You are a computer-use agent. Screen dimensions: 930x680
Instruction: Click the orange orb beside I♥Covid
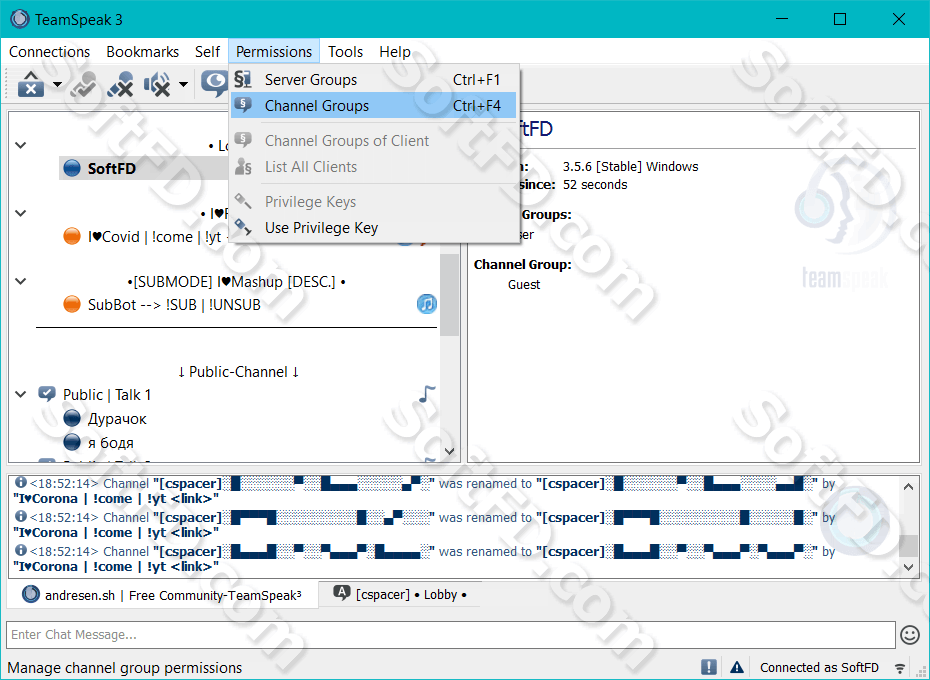72,236
